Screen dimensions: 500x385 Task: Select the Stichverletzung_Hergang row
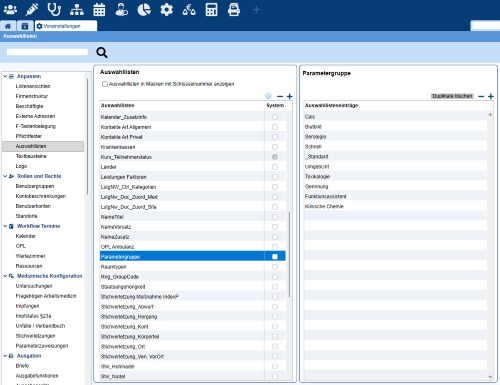[x=193, y=317]
